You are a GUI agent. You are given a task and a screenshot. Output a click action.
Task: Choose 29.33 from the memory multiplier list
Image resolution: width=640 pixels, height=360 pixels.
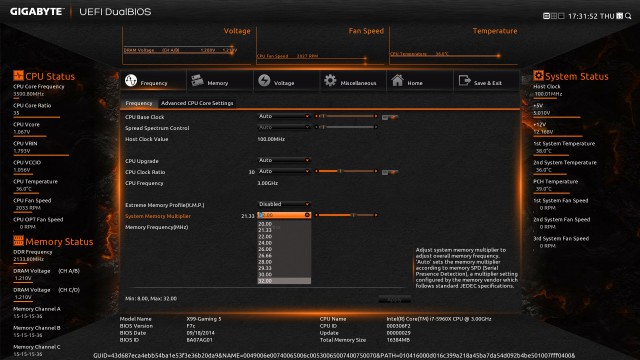pyautogui.click(x=284, y=268)
